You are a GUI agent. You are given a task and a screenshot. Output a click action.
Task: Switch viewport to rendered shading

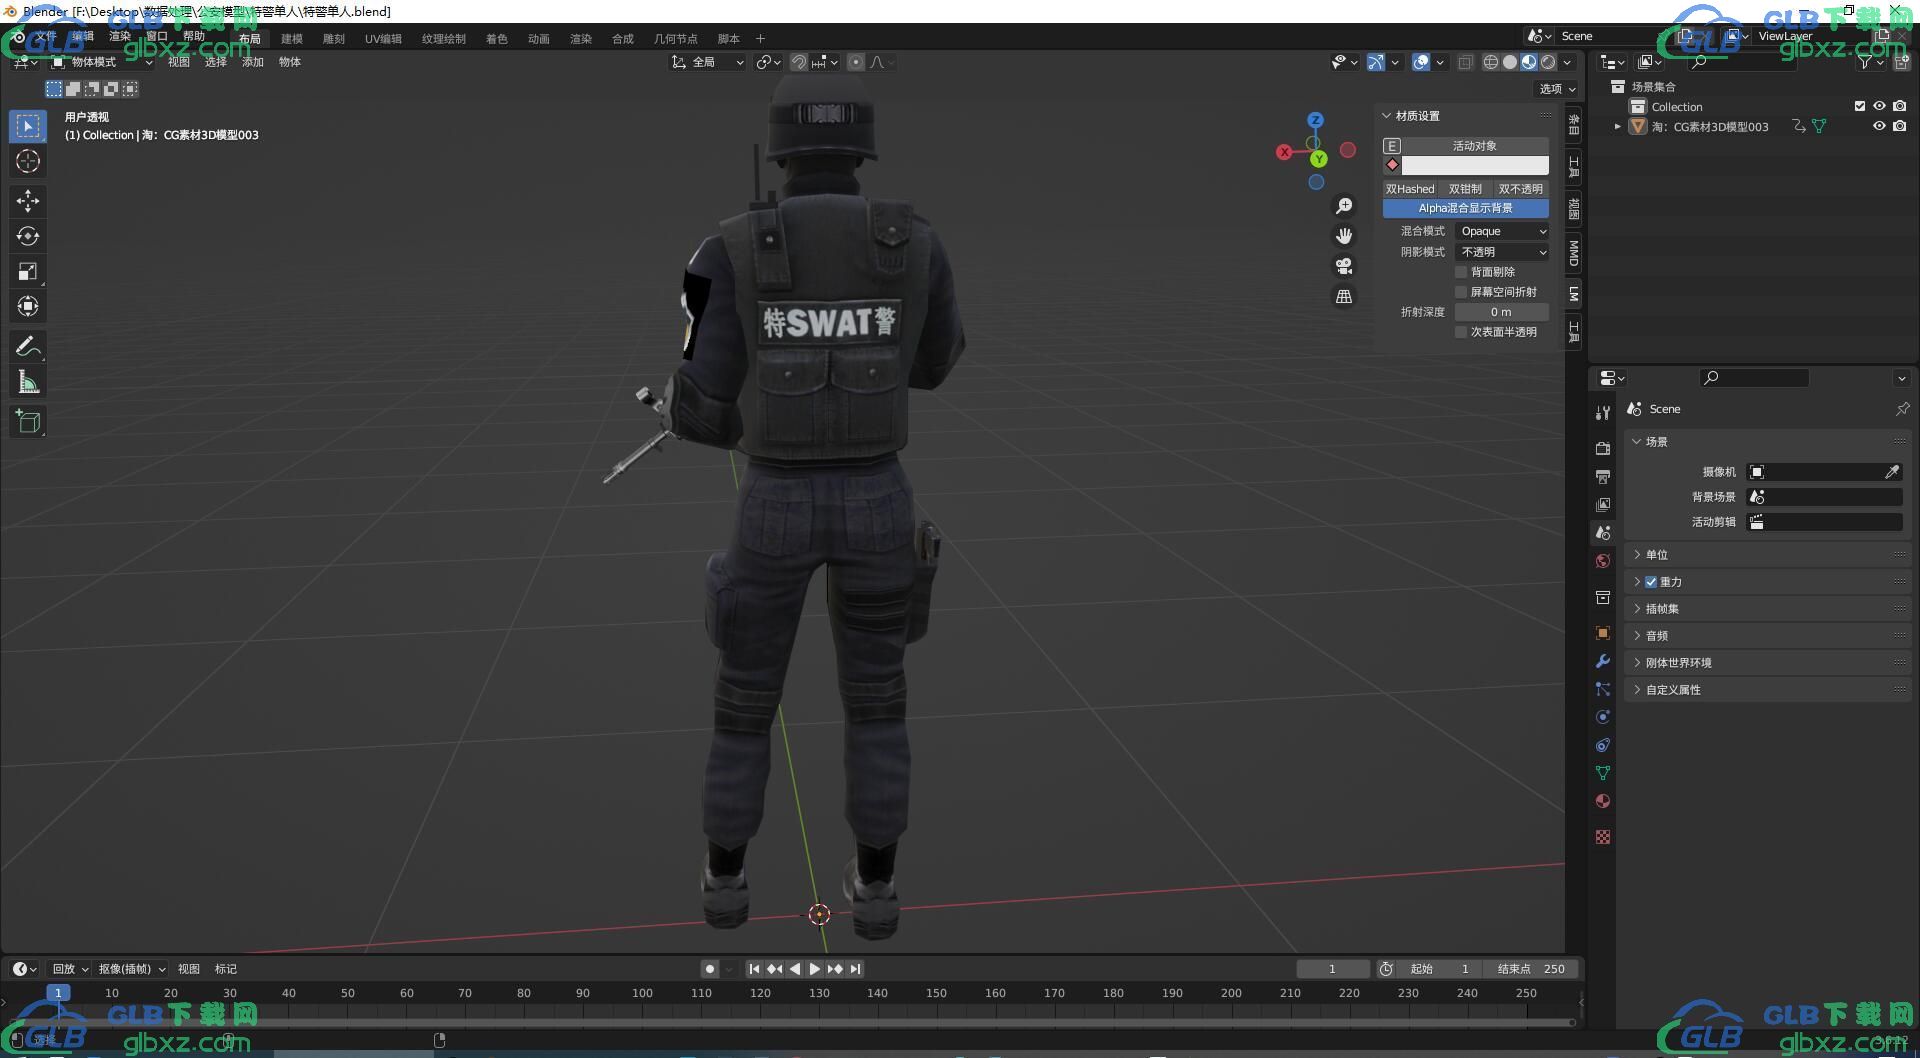(x=1548, y=62)
